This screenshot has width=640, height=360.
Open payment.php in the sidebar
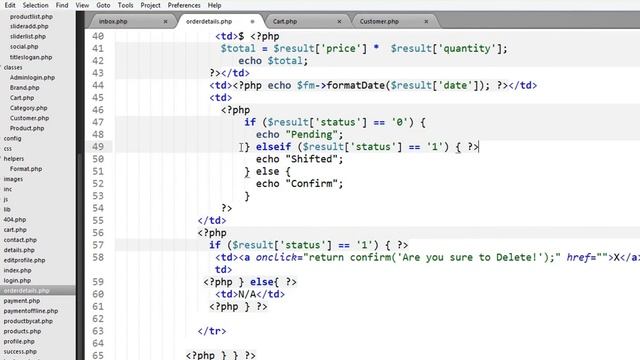tap(22, 301)
